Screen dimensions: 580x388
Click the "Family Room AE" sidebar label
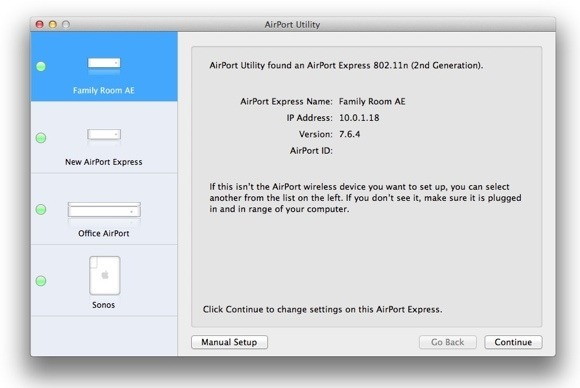(x=104, y=90)
